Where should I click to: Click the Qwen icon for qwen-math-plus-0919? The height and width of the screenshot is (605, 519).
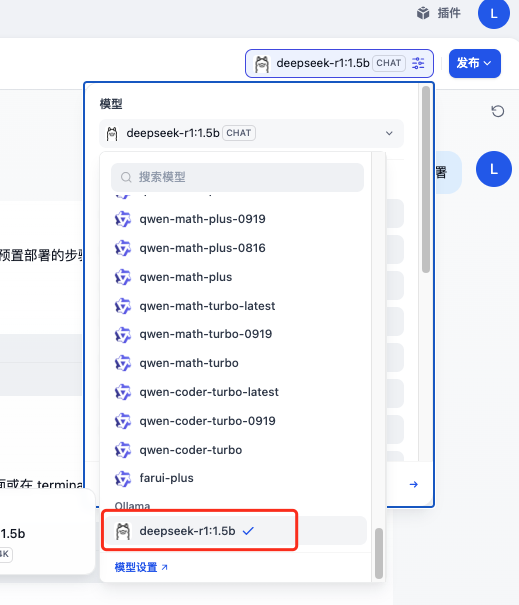[x=123, y=219]
